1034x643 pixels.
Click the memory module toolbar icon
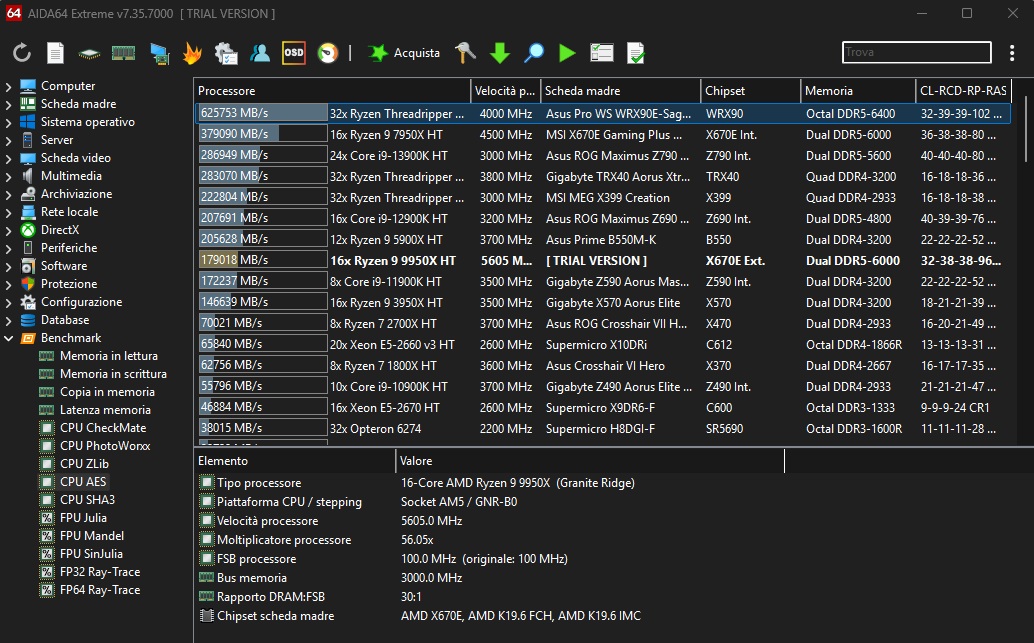(123, 53)
